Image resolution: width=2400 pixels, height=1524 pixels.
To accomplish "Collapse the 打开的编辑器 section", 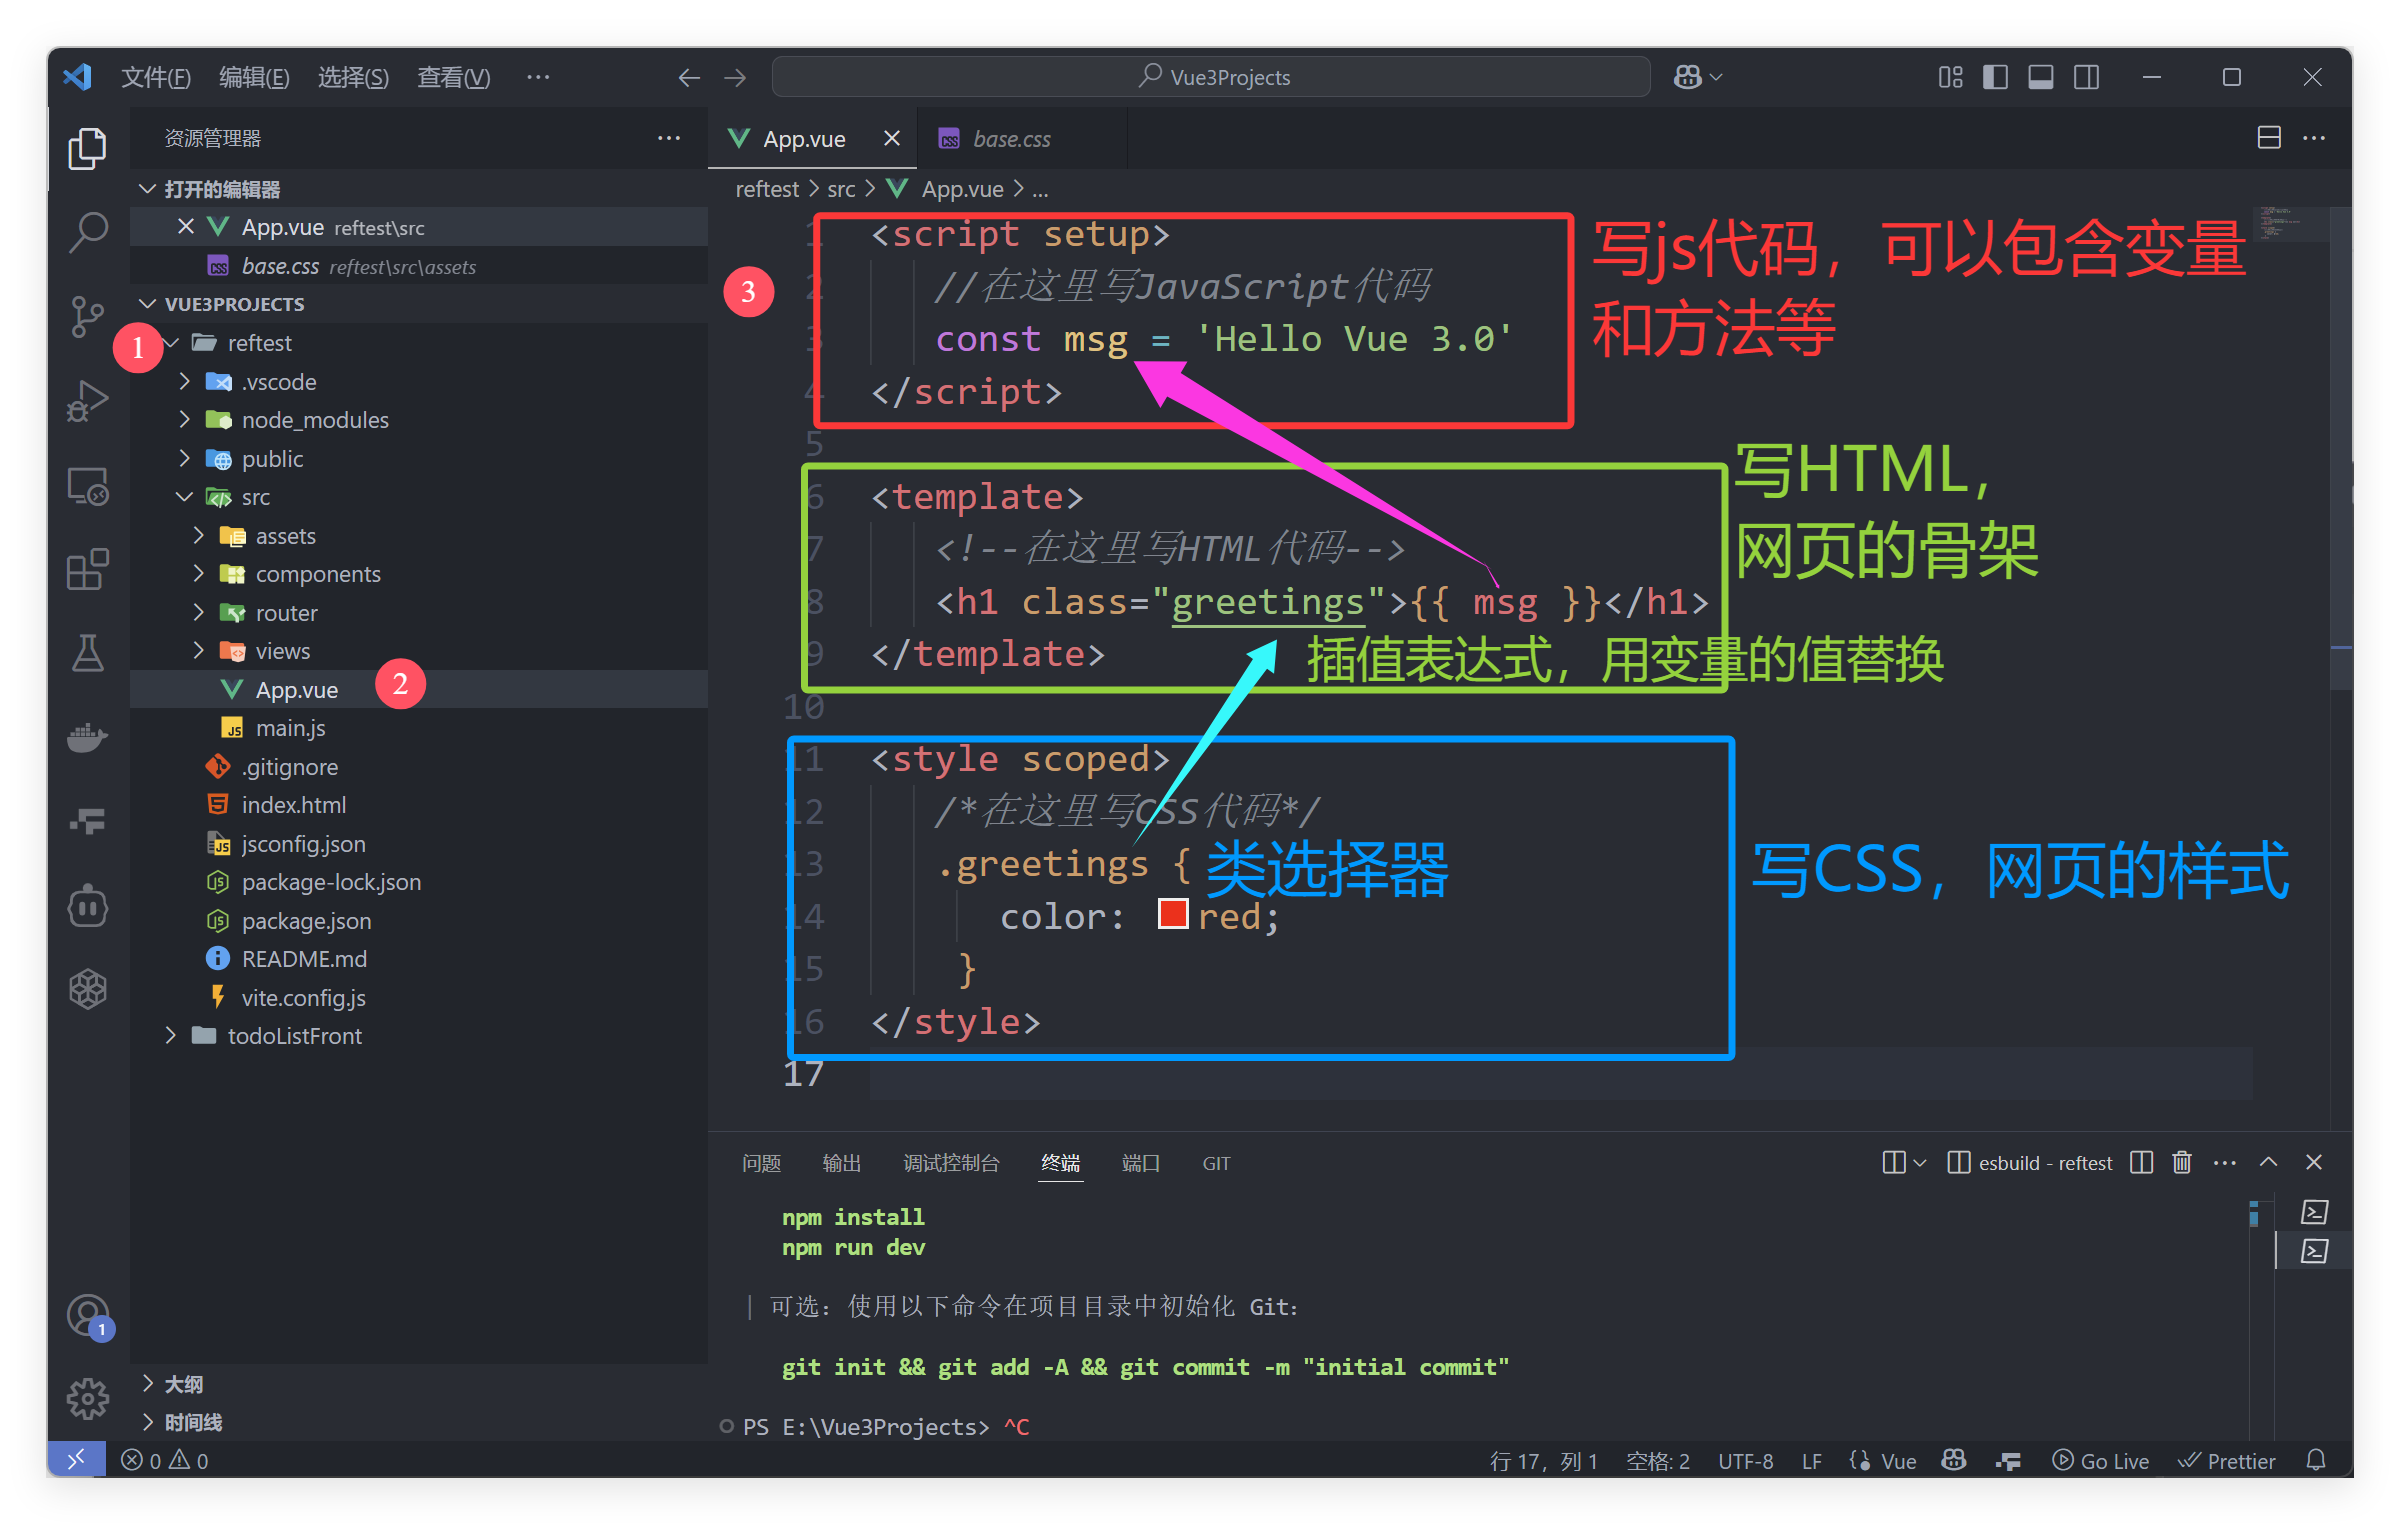I will click(x=420, y=189).
